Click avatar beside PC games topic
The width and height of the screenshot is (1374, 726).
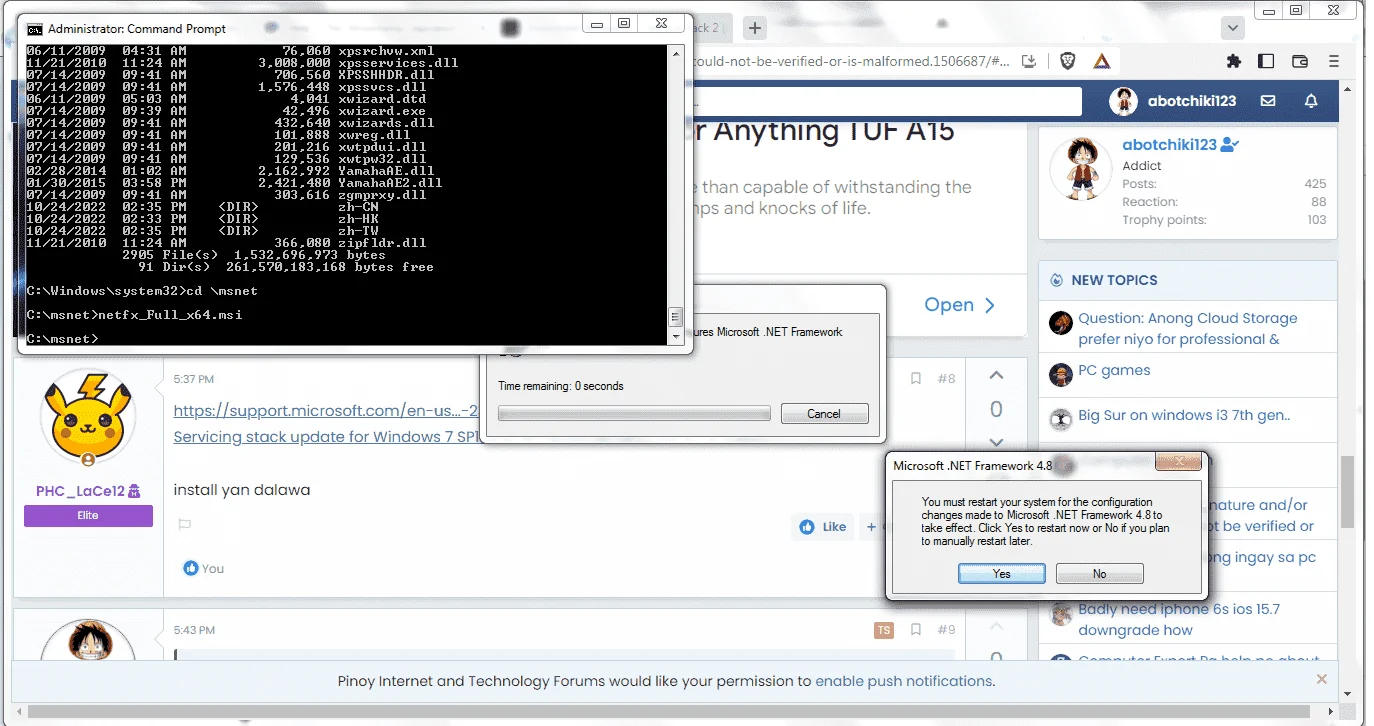tap(1061, 375)
